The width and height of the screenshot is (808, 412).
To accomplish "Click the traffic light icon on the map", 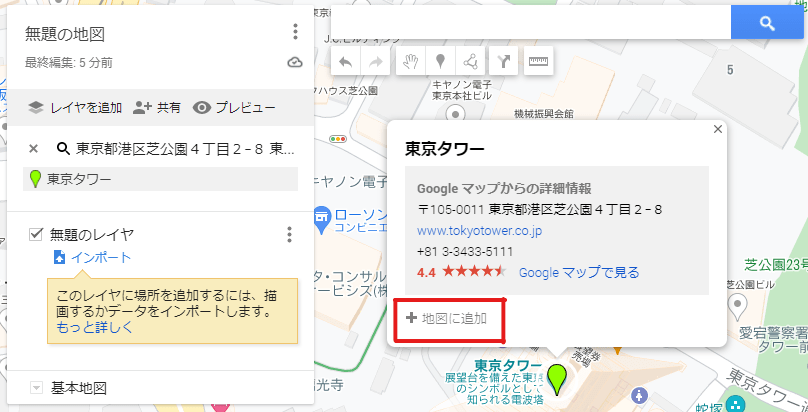I will click(x=338, y=139).
